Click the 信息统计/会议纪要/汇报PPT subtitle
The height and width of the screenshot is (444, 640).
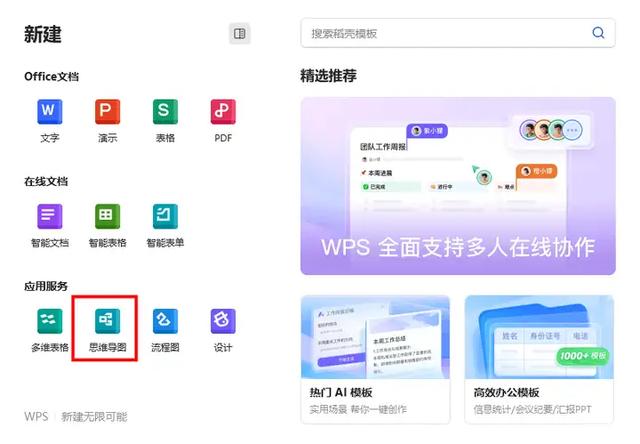[532, 409]
